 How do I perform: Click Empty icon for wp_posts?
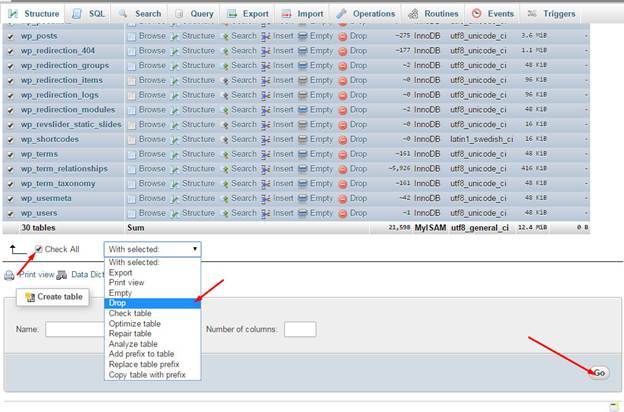pyautogui.click(x=303, y=36)
